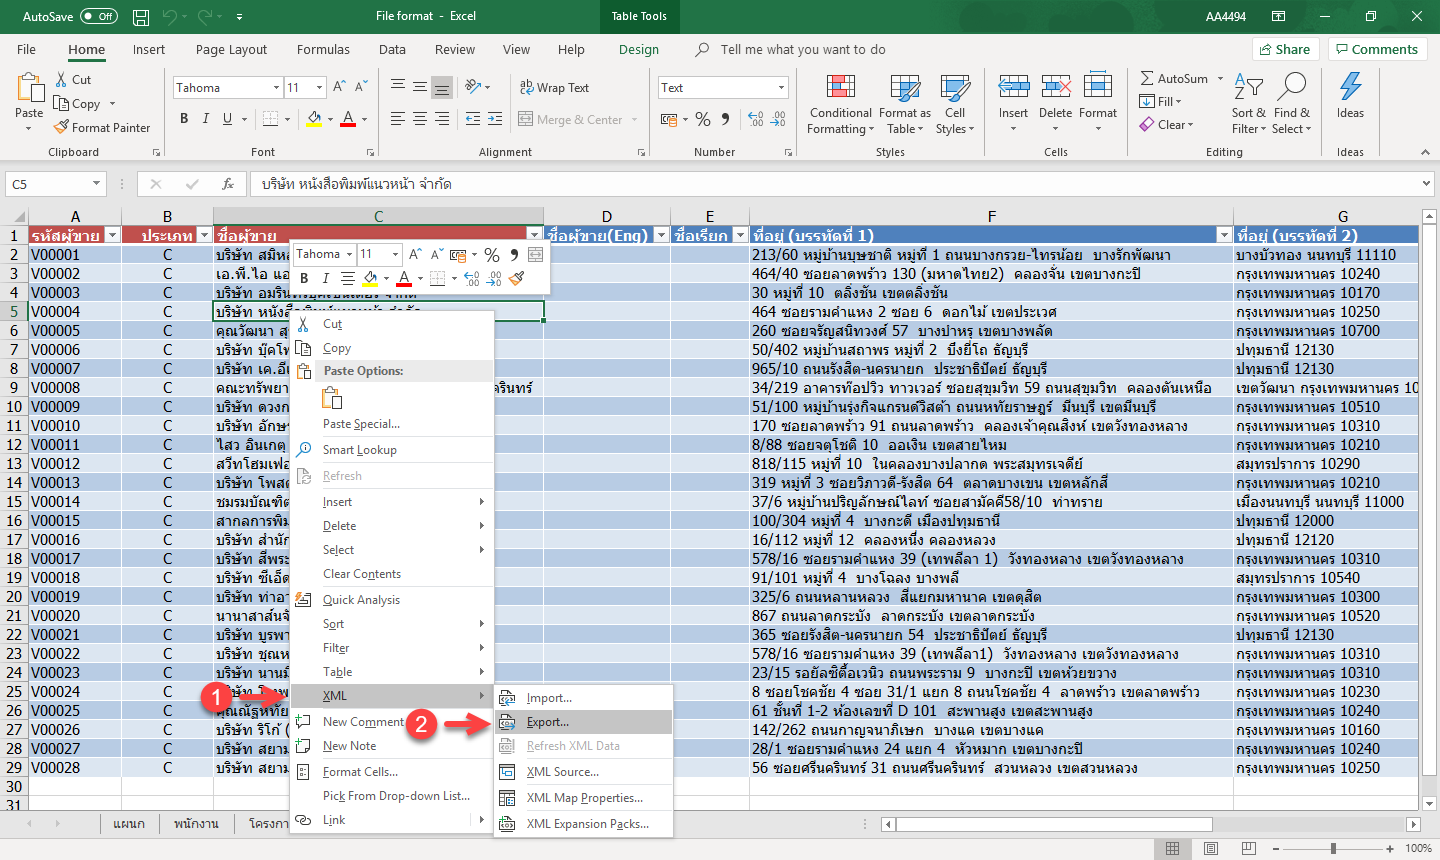Toggle the AutoSave switch
1440x860 pixels.
pyautogui.click(x=99, y=16)
